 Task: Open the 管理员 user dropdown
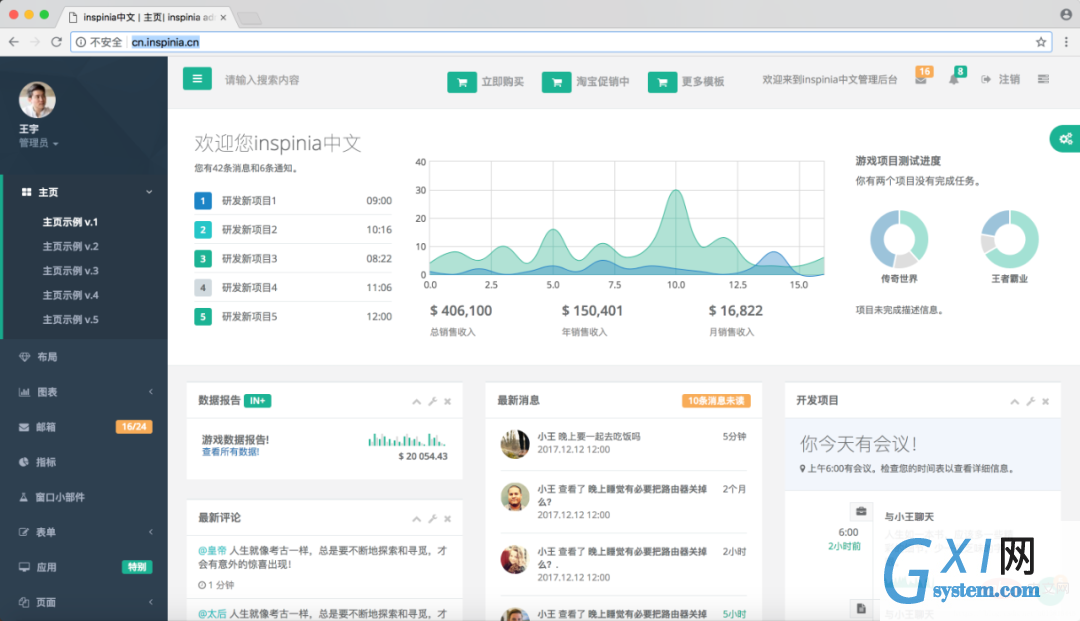[39, 143]
